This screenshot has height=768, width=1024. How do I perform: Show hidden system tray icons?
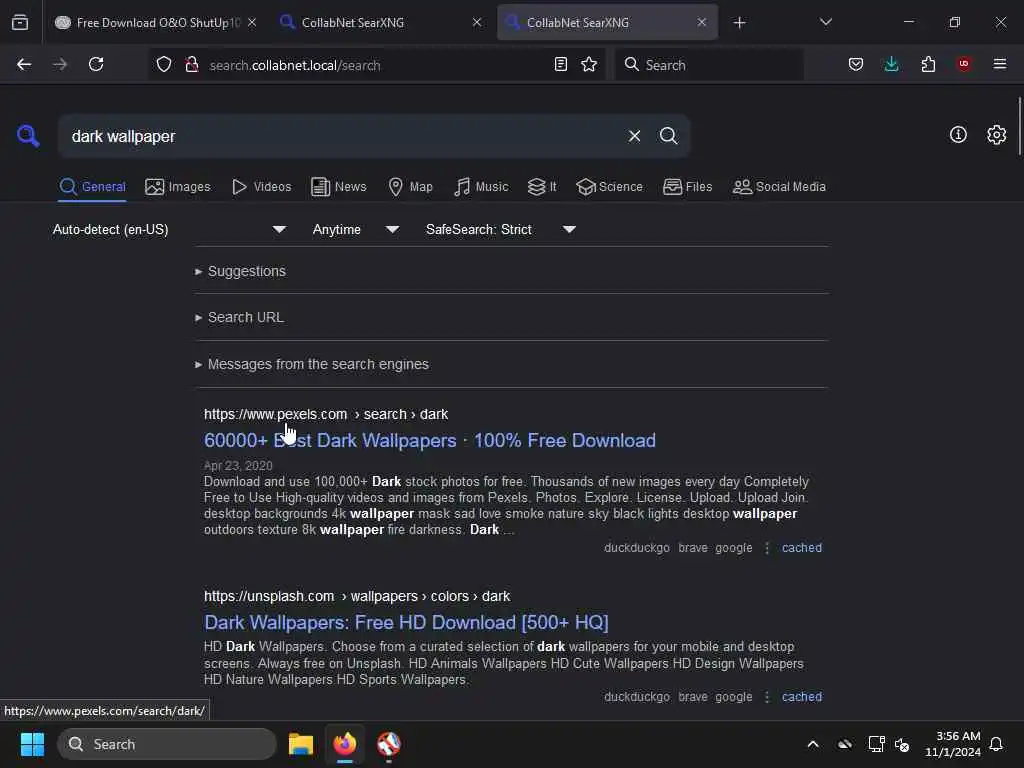813,744
